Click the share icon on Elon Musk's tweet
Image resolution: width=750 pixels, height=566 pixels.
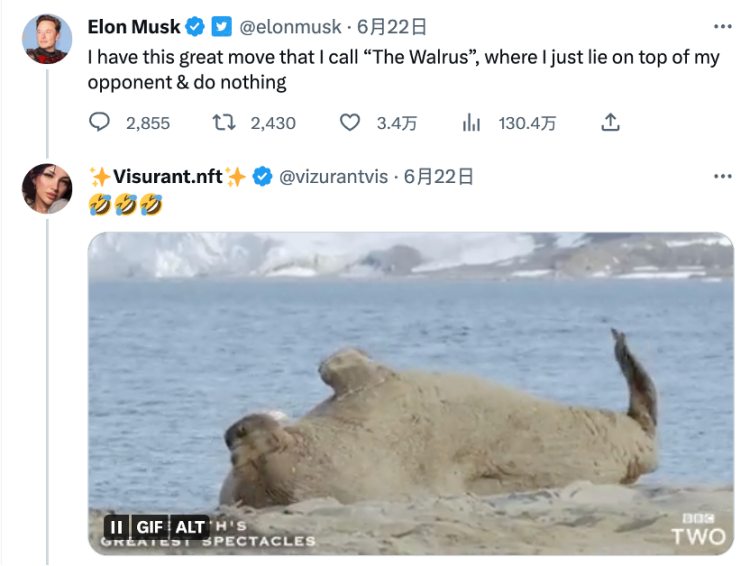(x=611, y=123)
